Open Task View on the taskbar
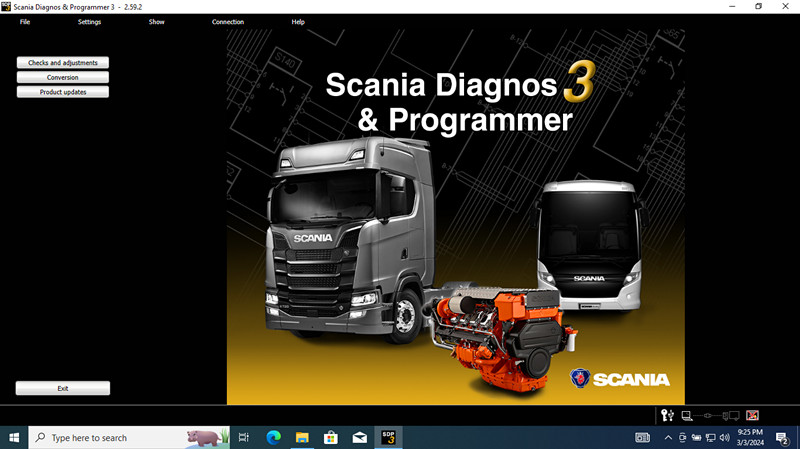Screen dimensions: 800x449 [244, 437]
